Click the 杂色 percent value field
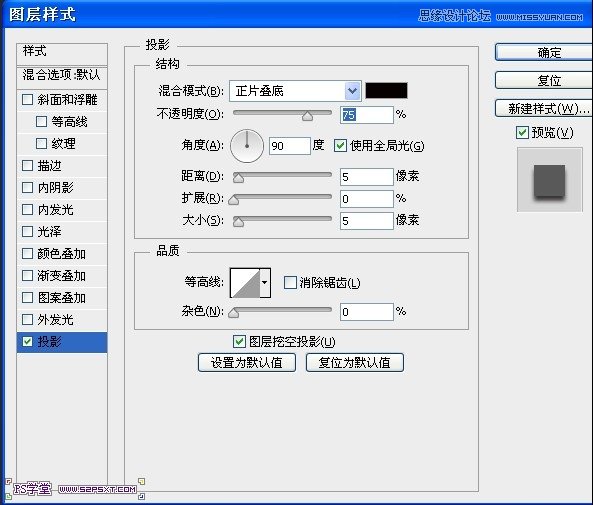The height and width of the screenshot is (505, 593). coord(366,312)
